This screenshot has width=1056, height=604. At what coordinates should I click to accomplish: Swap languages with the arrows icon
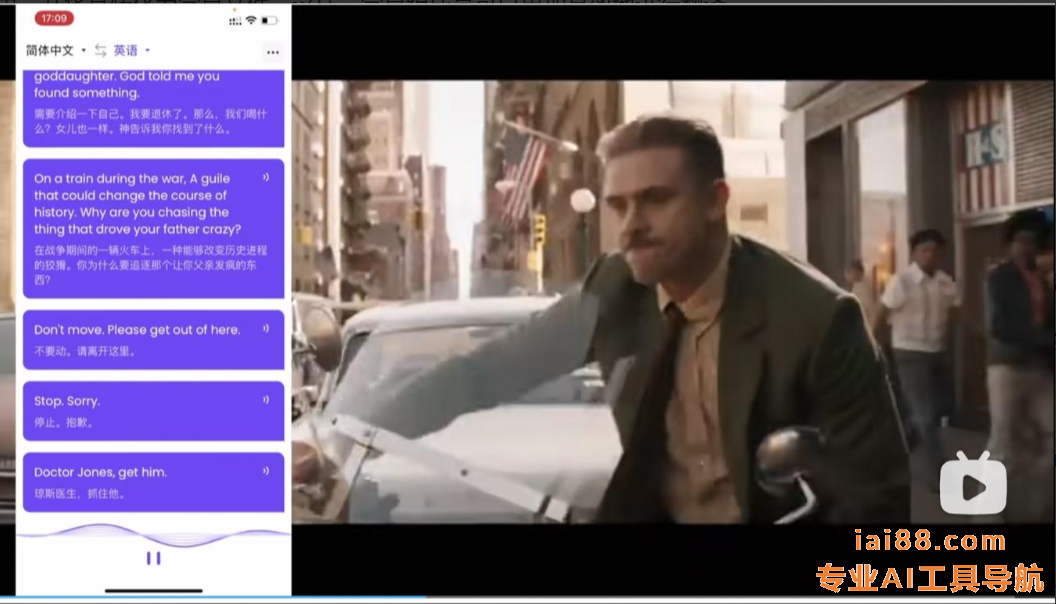click(100, 51)
